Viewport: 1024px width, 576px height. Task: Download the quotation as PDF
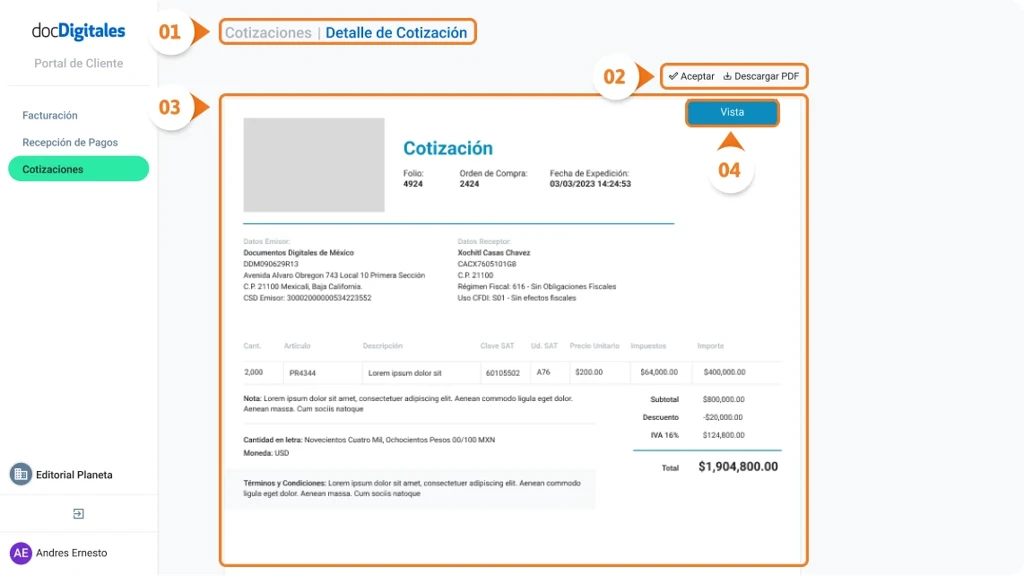pos(760,75)
